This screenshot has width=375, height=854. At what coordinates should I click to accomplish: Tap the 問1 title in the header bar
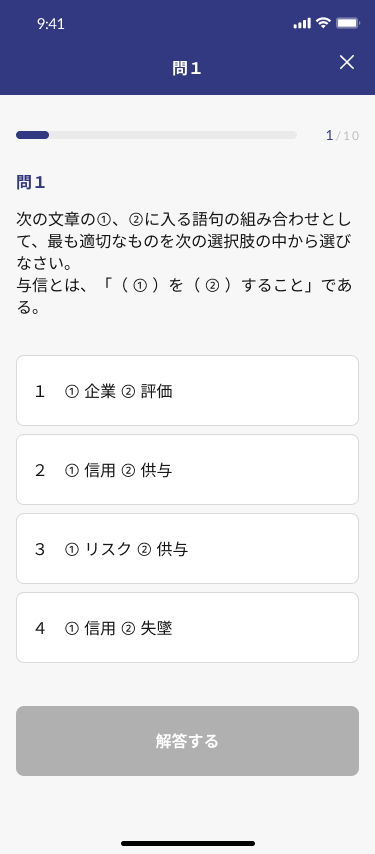click(x=187, y=68)
